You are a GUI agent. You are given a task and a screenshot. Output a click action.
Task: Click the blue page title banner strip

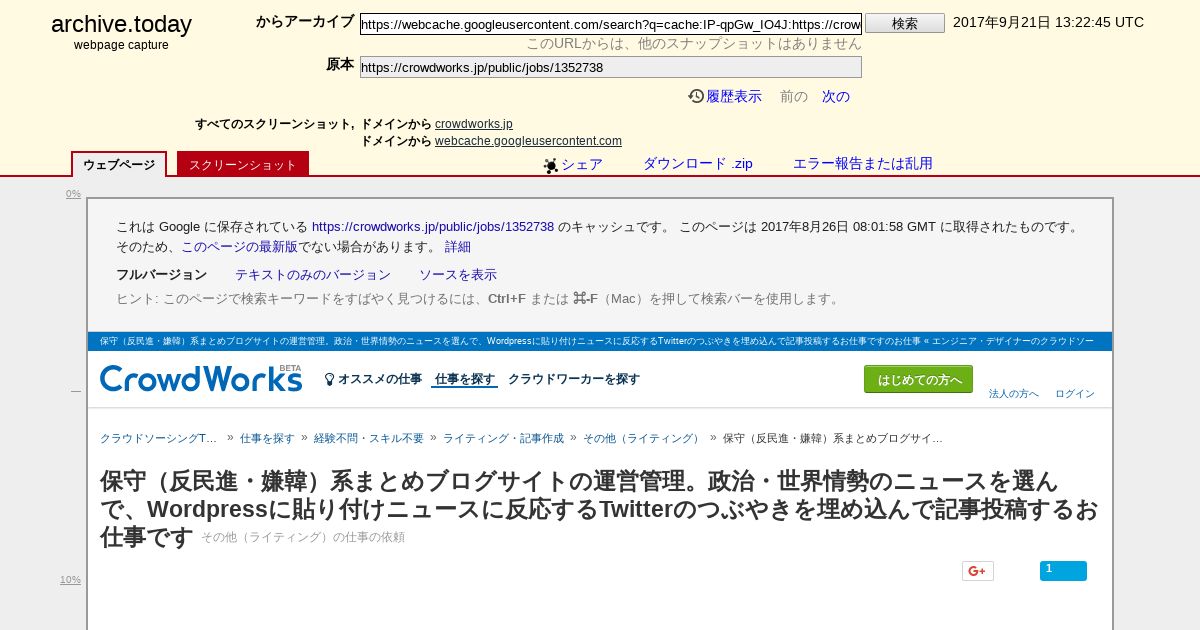coord(600,341)
